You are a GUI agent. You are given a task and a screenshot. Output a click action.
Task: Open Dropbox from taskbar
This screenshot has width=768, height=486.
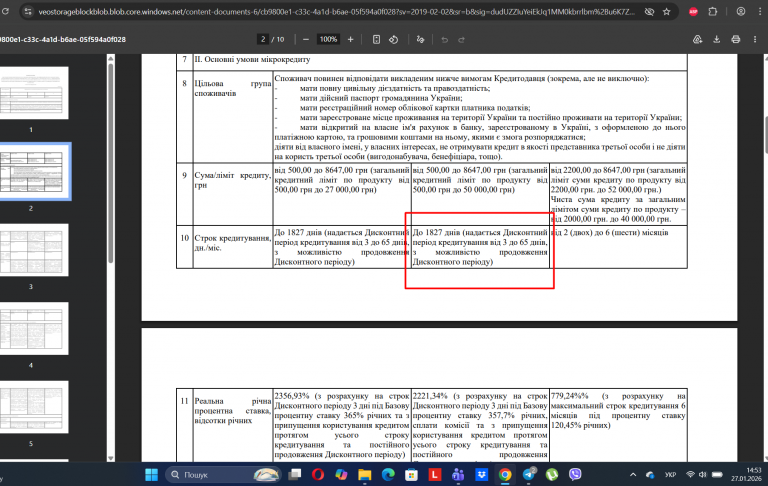tap(482, 474)
